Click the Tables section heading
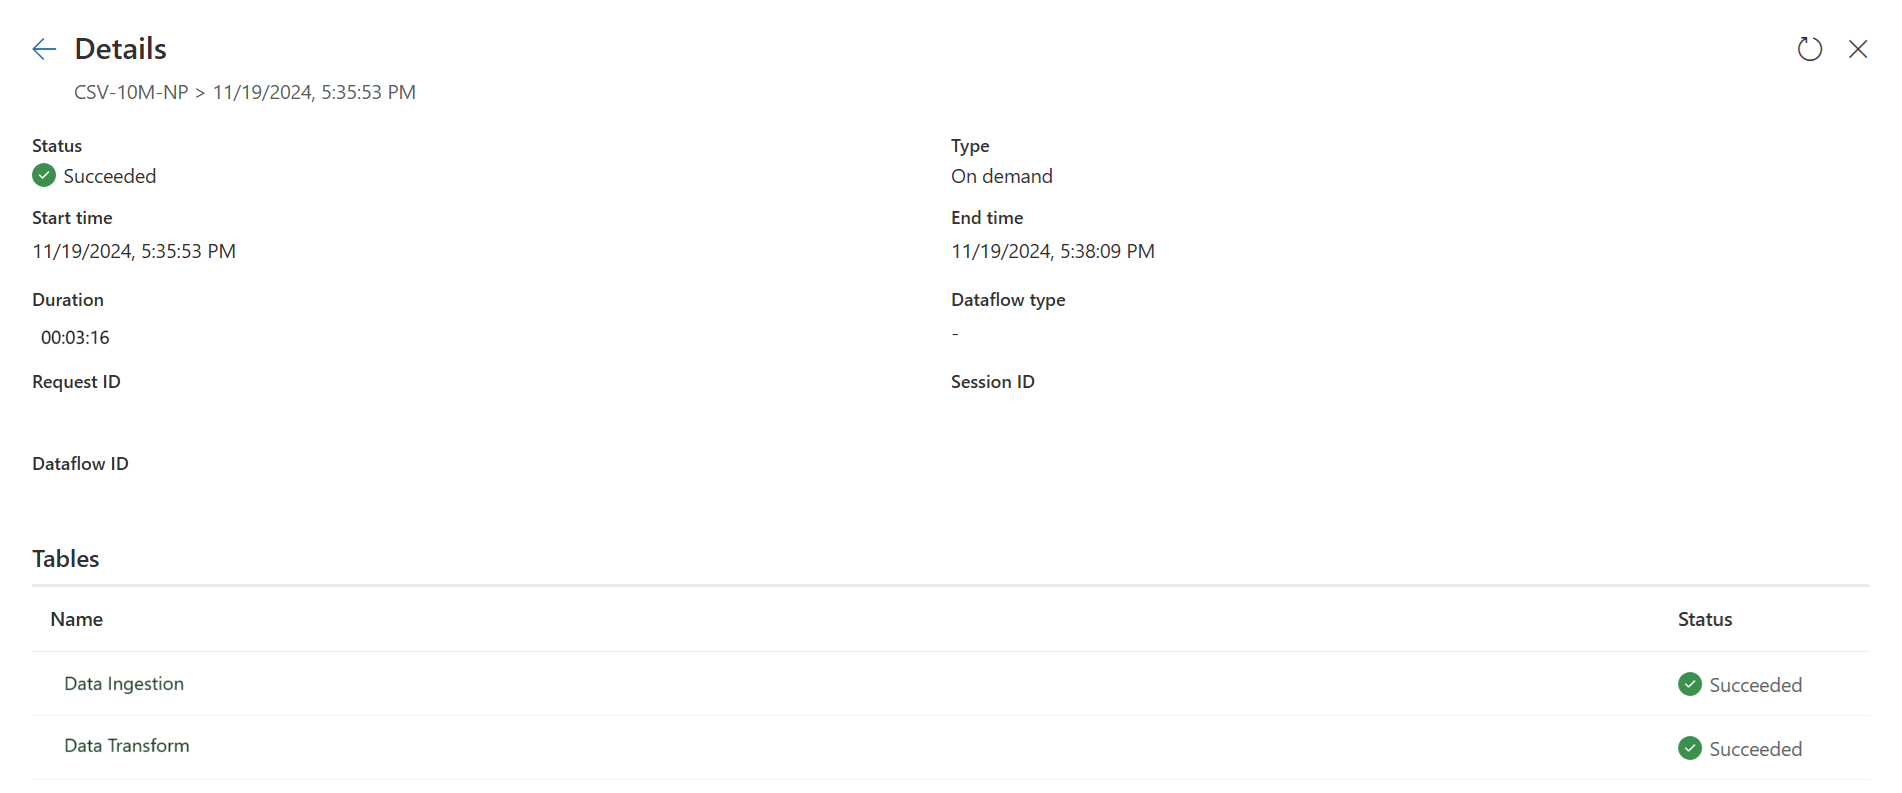Image resolution: width=1902 pixels, height=793 pixels. pos(66,559)
